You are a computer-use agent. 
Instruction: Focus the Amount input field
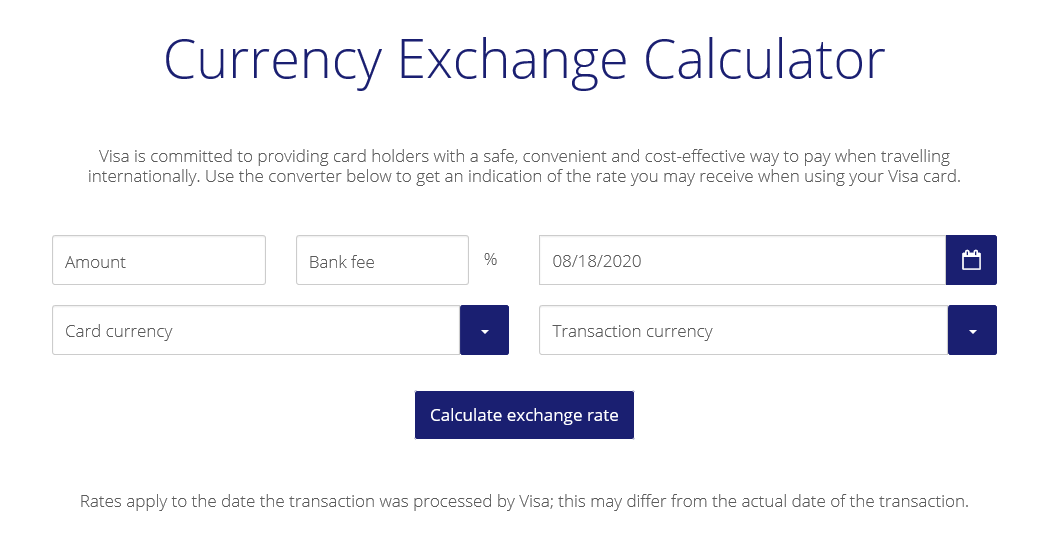click(x=159, y=260)
